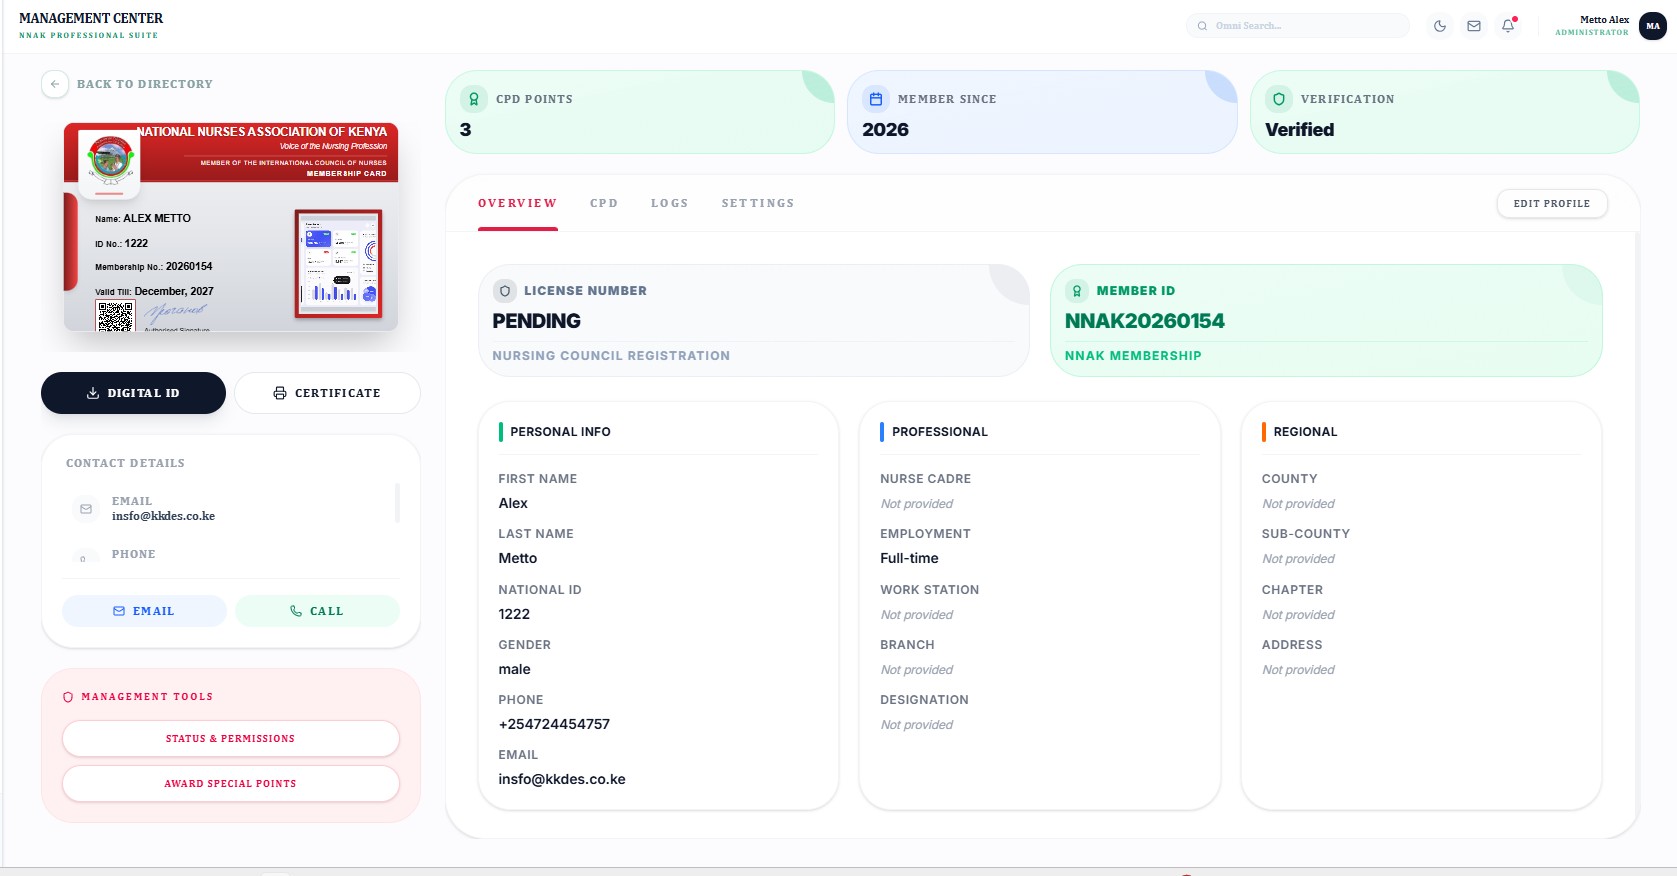The width and height of the screenshot is (1677, 876).
Task: Open the notifications bell icon
Action: click(1508, 26)
